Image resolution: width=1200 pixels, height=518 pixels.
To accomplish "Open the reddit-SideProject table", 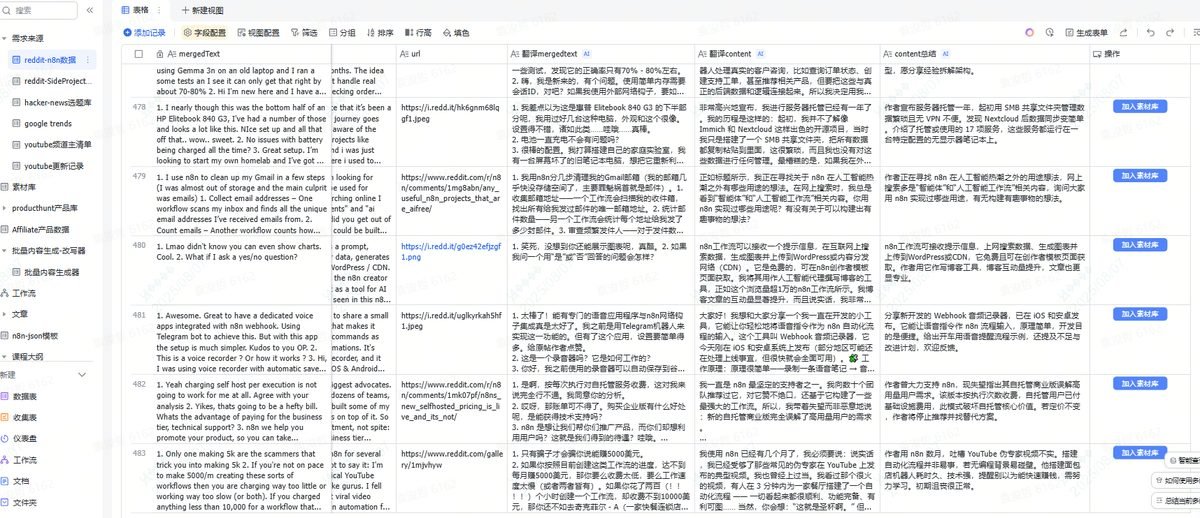I will (x=52, y=81).
